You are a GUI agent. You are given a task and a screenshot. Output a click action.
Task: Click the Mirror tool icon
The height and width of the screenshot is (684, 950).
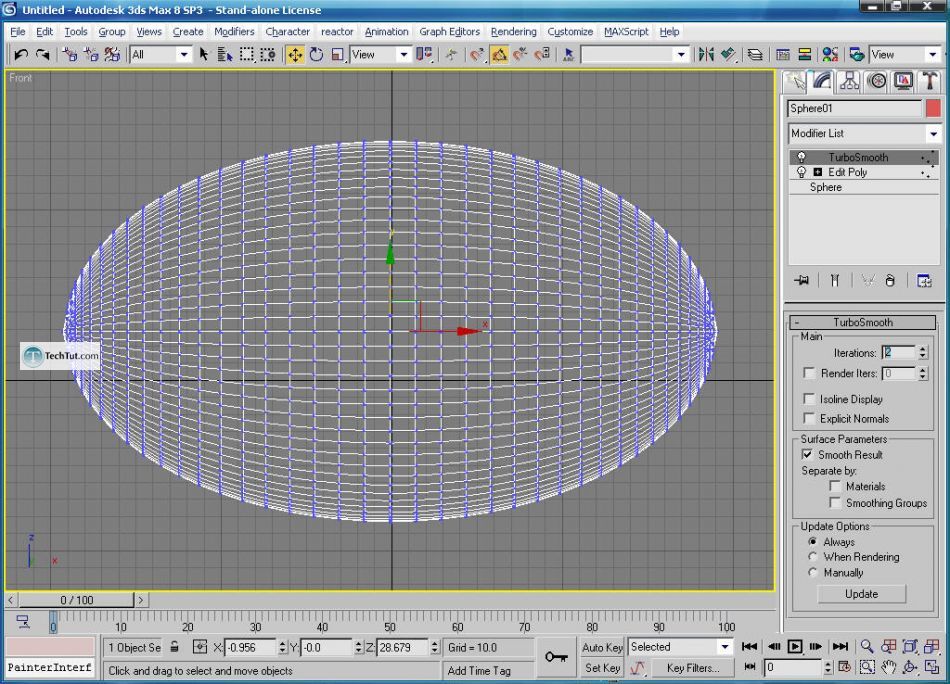click(706, 55)
